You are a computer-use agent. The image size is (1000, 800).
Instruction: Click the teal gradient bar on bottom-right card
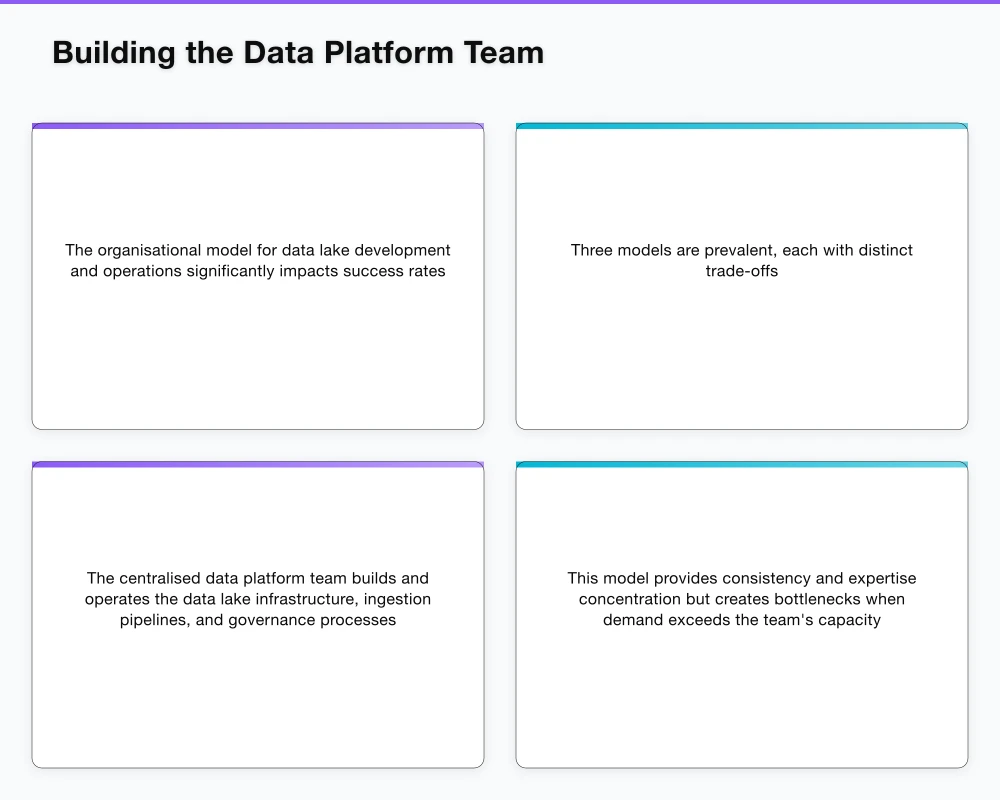tap(741, 465)
